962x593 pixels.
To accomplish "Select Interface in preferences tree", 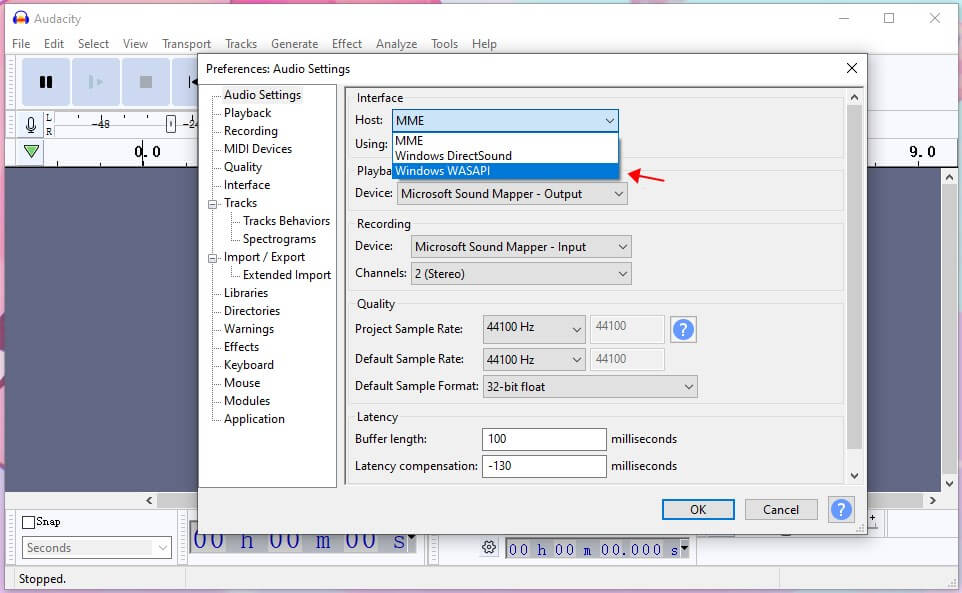I will click(247, 185).
